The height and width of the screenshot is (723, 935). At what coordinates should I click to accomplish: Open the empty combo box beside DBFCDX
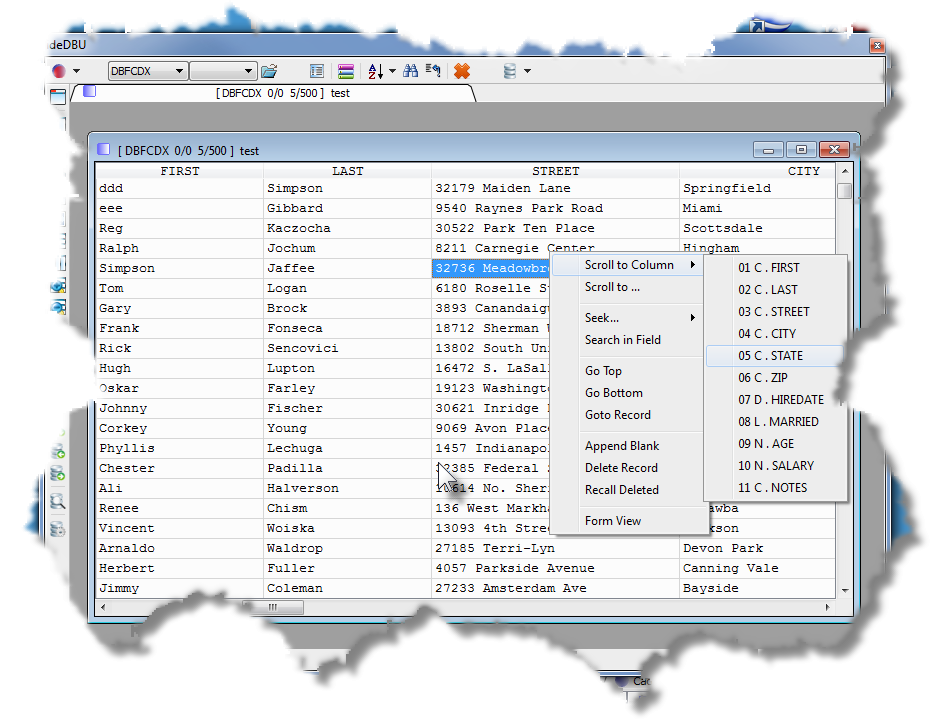point(223,71)
